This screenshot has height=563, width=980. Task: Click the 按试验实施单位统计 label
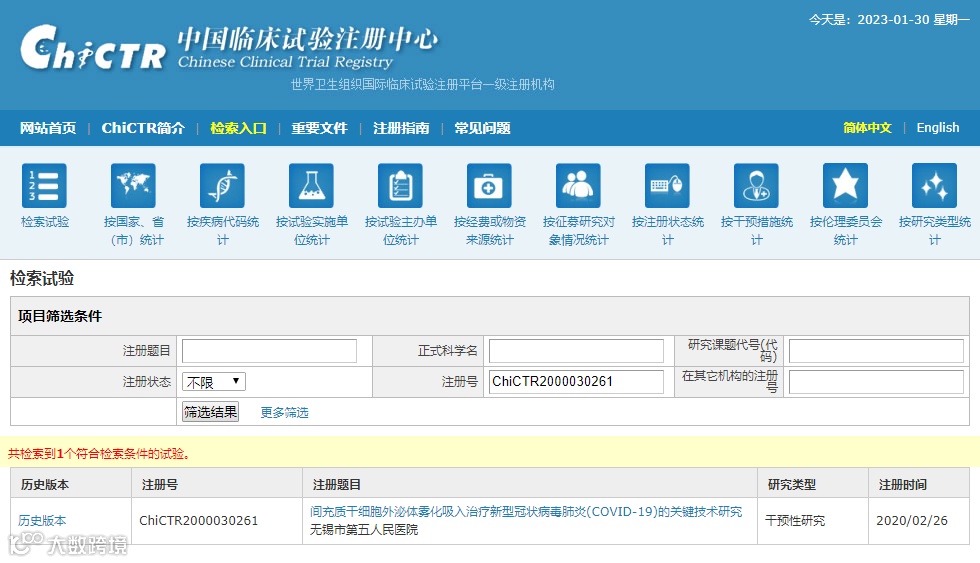pos(311,231)
